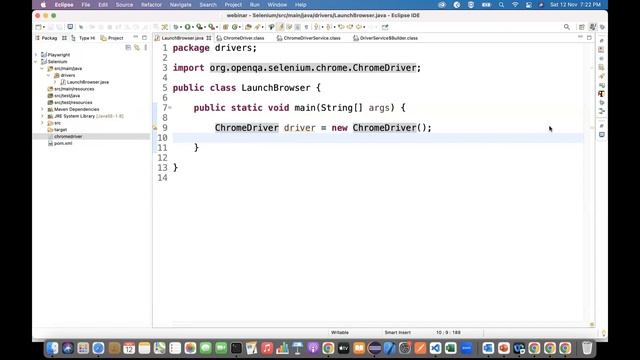Click the Open Type icon in toolbar

pos(248,27)
